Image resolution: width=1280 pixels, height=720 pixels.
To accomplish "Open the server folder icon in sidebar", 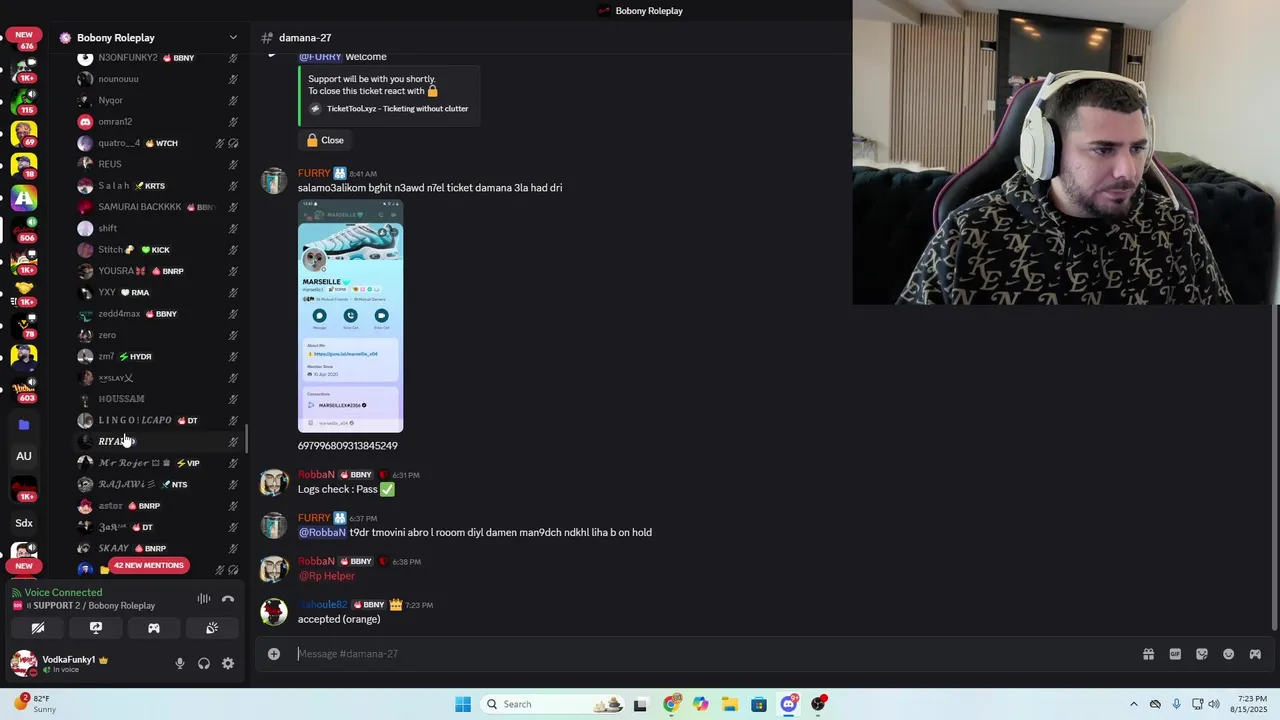I will 24,425.
